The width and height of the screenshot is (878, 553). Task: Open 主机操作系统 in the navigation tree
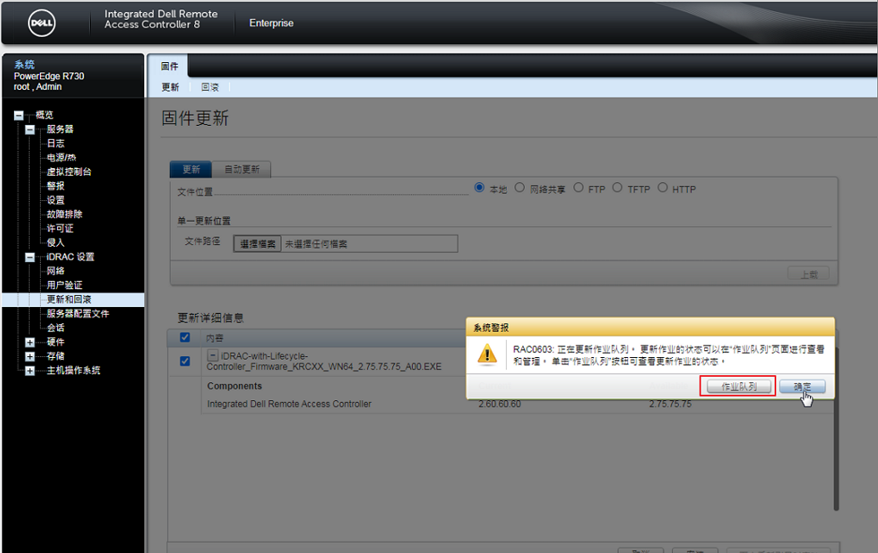click(73, 370)
